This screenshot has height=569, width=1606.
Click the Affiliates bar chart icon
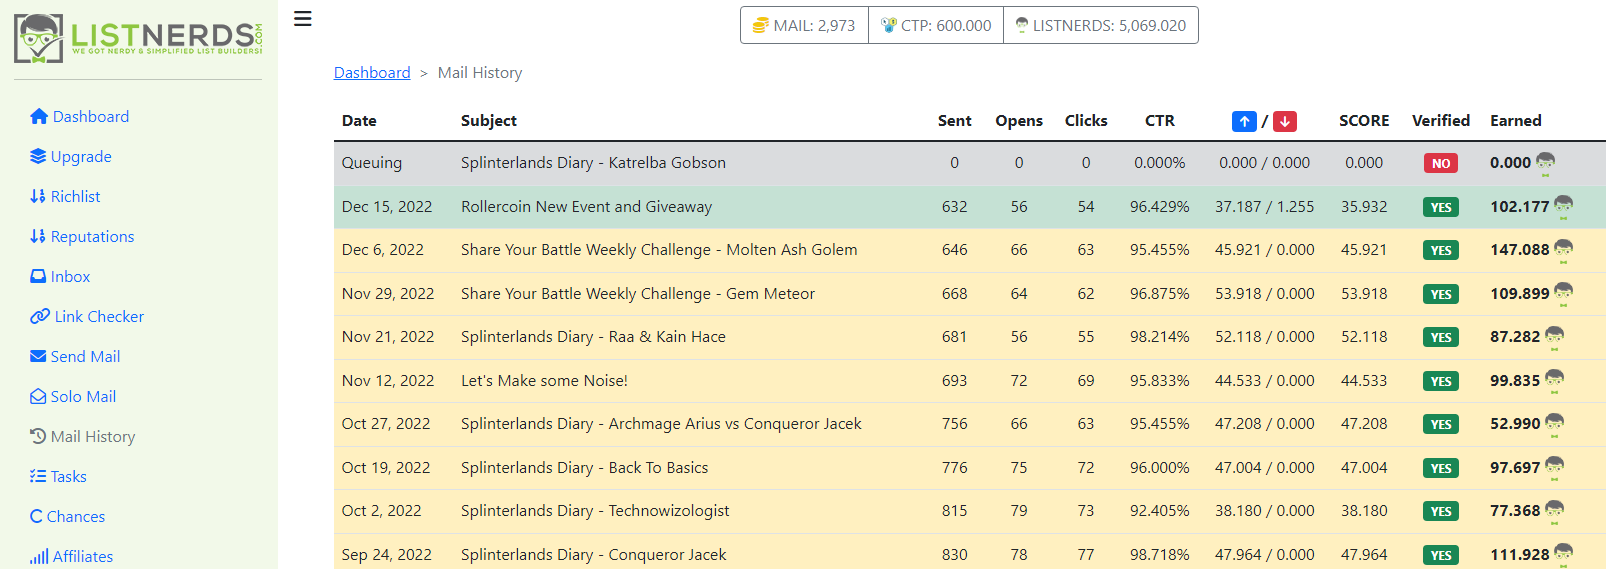click(39, 556)
